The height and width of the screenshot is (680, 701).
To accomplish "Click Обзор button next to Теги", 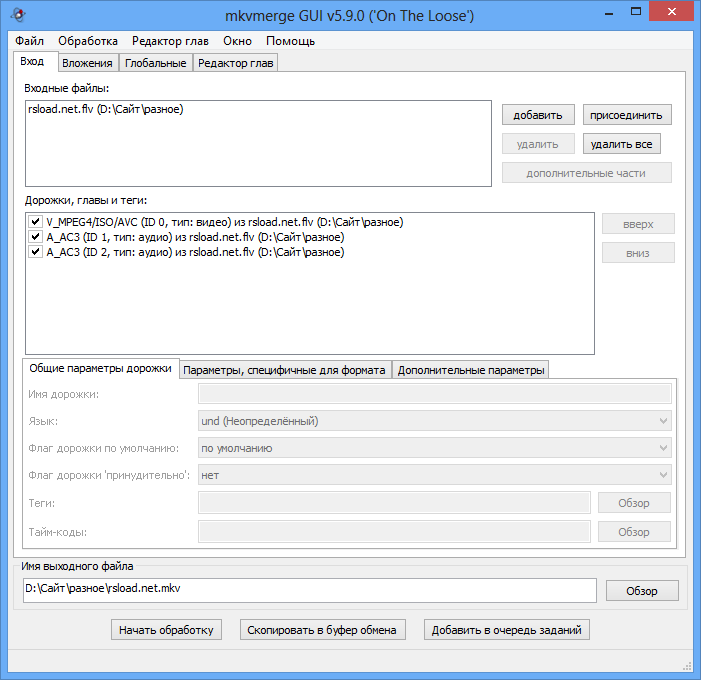I will pos(634,503).
